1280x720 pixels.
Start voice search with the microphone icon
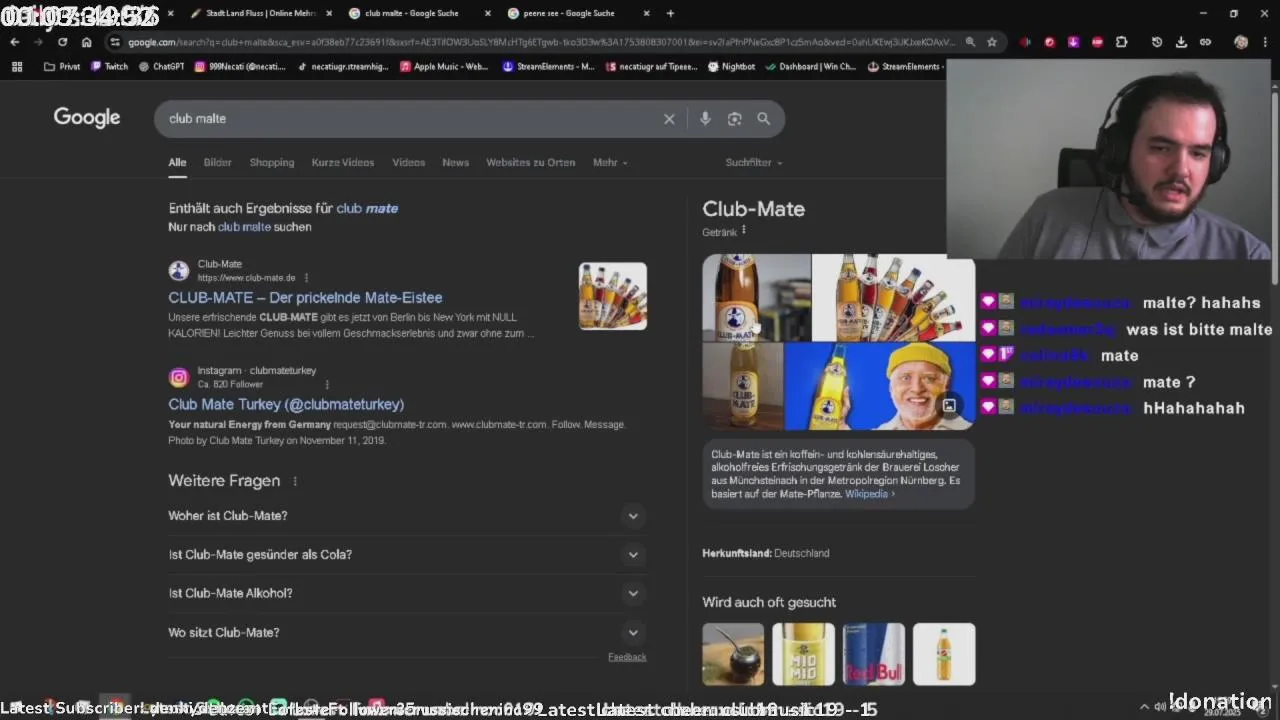pyautogui.click(x=705, y=119)
